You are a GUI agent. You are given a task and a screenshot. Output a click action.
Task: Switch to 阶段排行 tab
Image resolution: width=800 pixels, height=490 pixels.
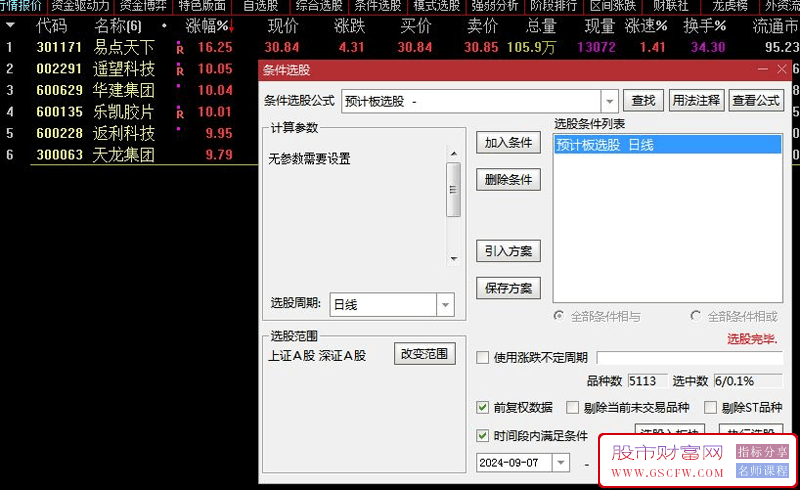coord(554,6)
